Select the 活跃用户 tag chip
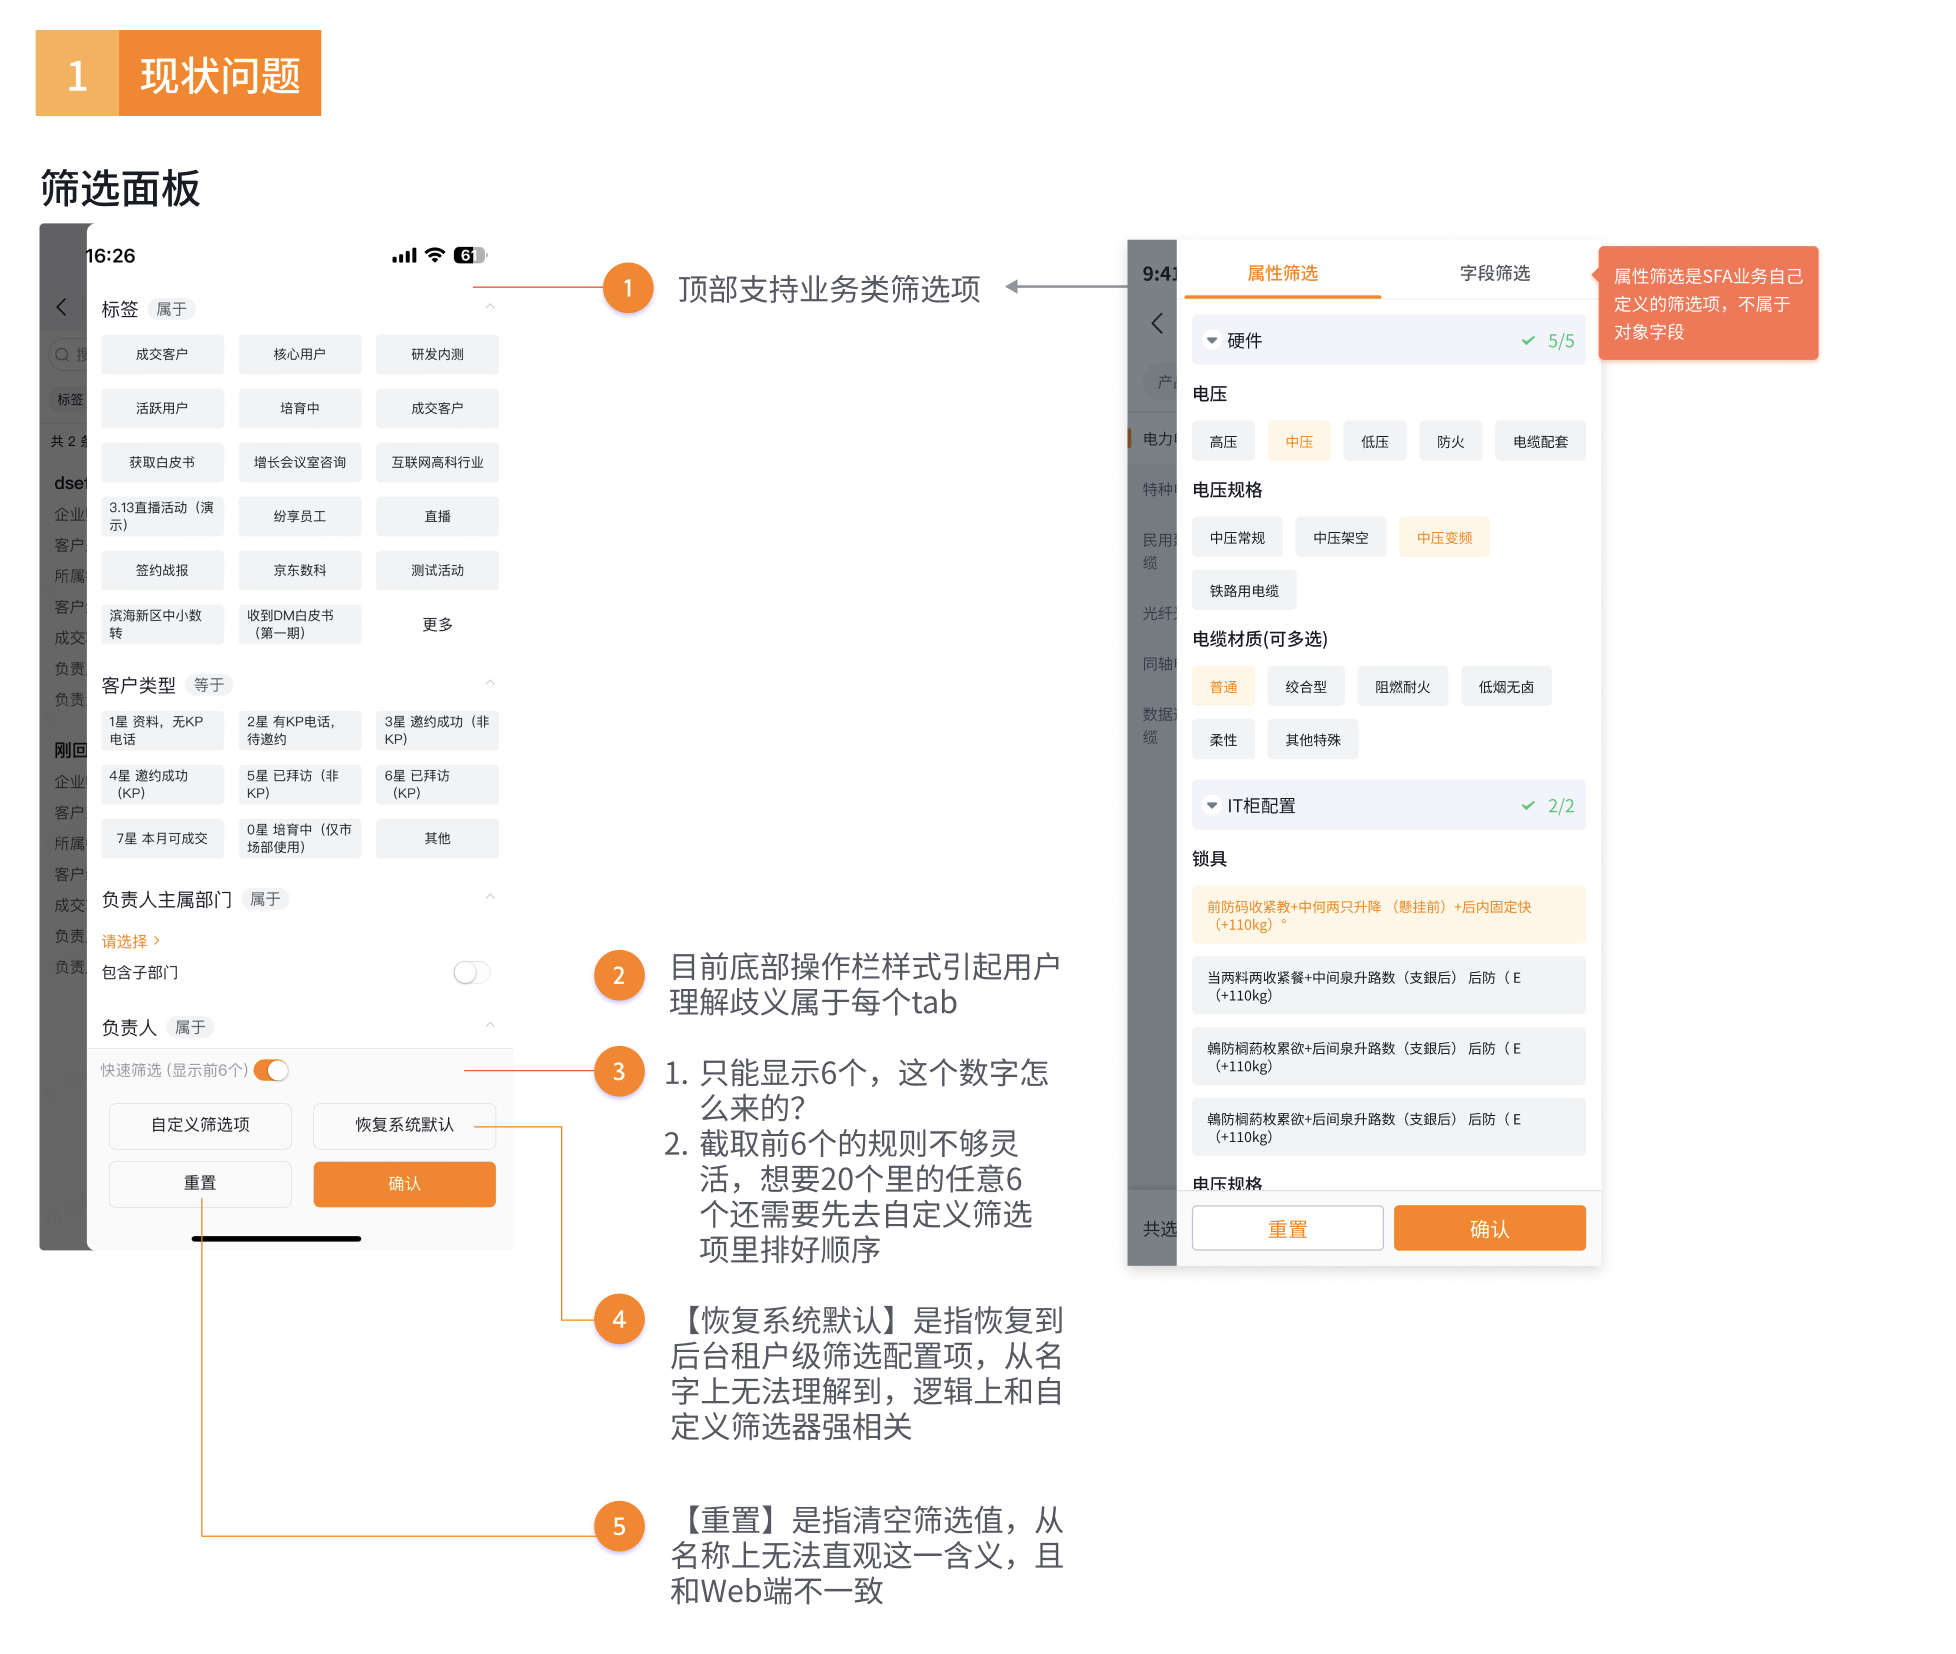 tap(162, 408)
